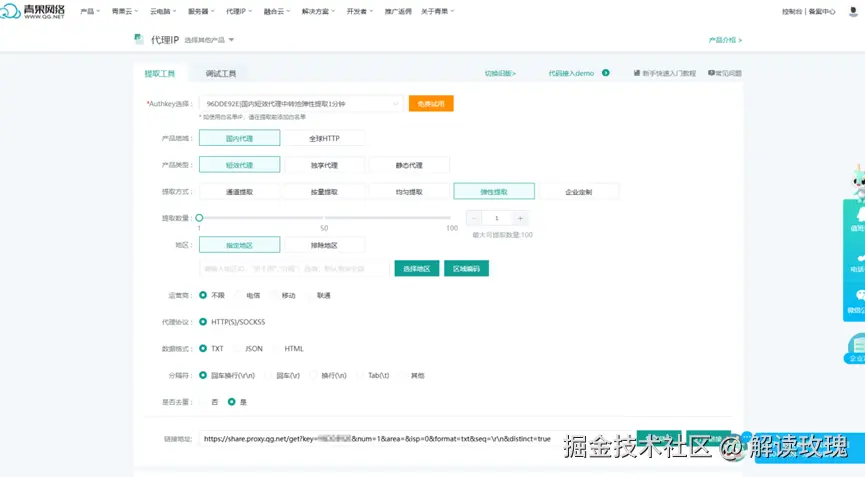Select the 电信 carrier radio button
The height and width of the screenshot is (477, 865).
(x=239, y=295)
